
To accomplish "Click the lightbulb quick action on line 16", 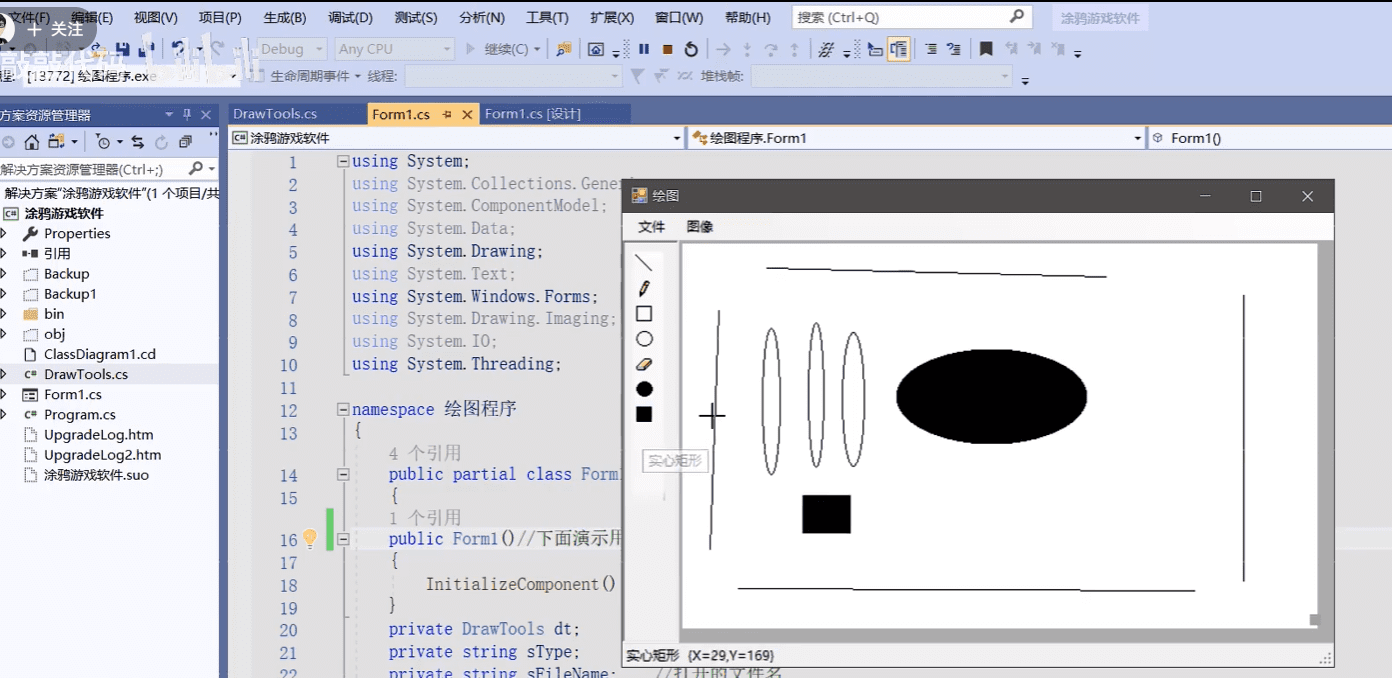I will (310, 539).
